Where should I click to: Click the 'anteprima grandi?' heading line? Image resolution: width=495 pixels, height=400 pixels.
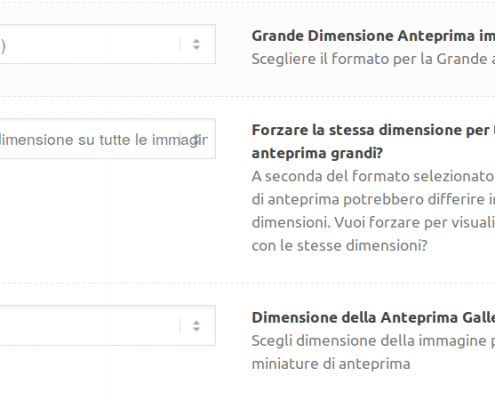pyautogui.click(x=317, y=153)
